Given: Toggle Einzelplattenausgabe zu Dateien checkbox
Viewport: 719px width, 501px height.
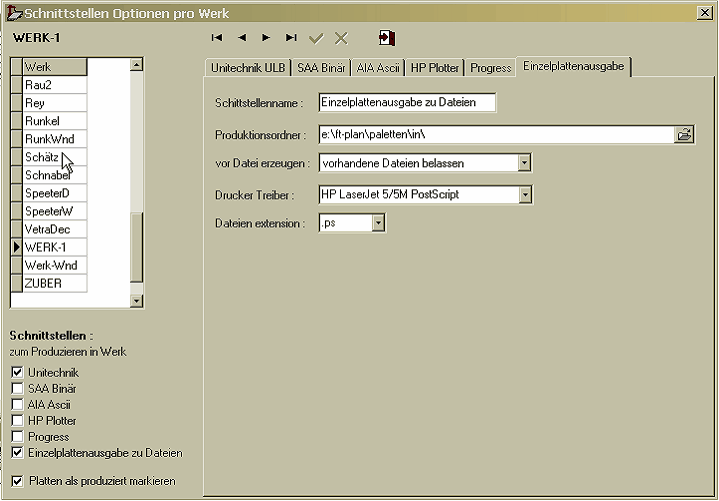Looking at the screenshot, I should point(17,452).
